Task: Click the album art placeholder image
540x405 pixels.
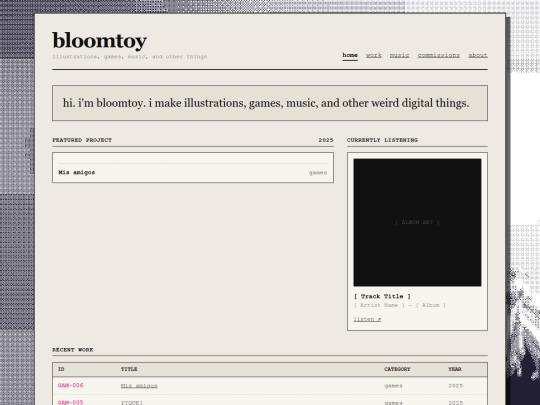Action: [417, 222]
